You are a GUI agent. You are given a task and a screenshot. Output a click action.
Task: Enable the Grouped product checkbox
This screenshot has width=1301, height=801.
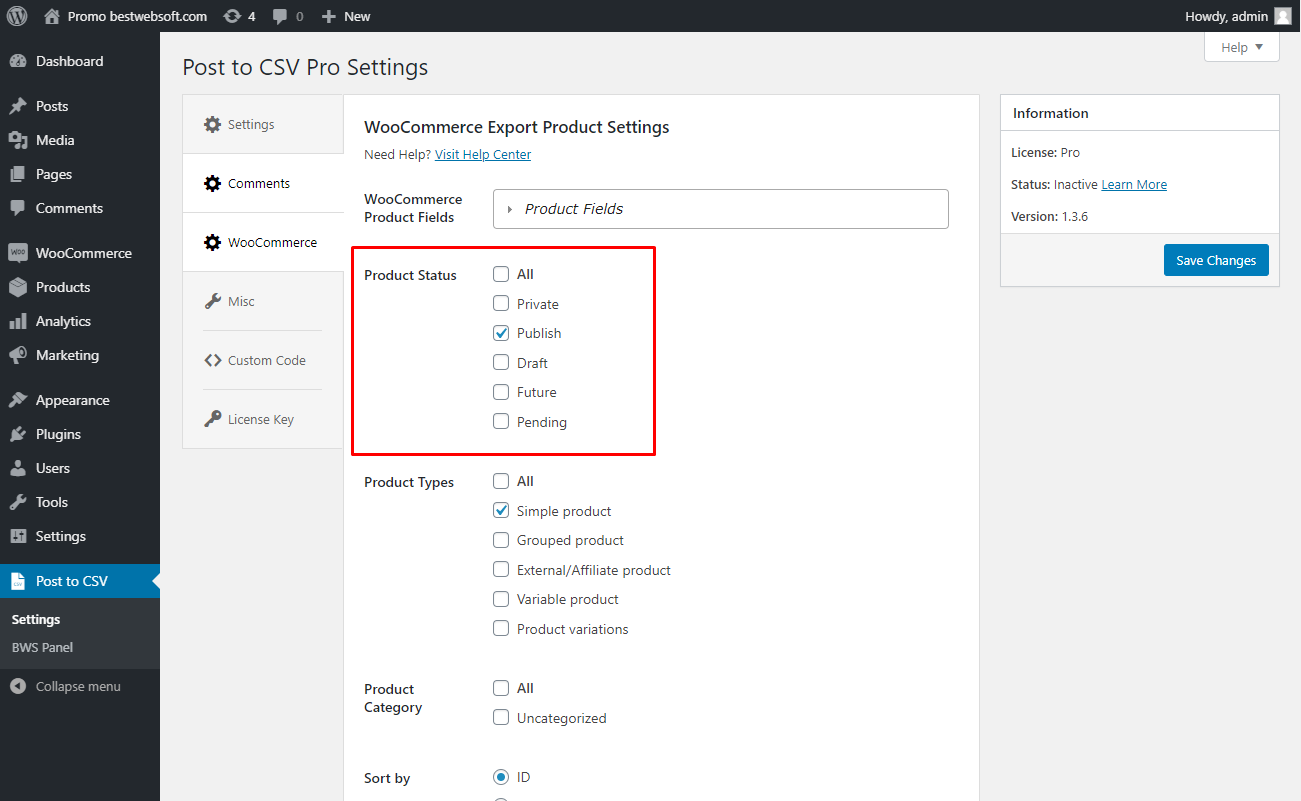tap(501, 540)
